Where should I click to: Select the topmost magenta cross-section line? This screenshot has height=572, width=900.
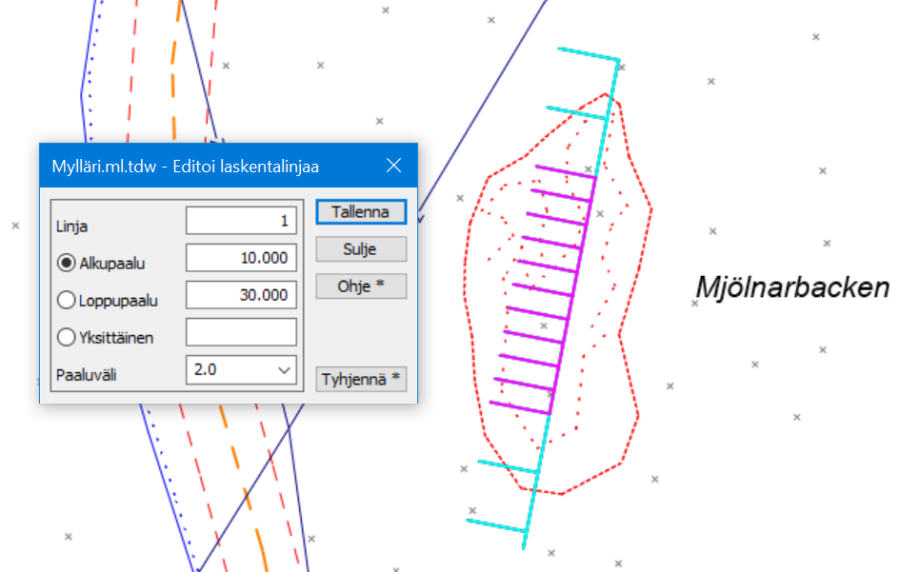(x=566, y=172)
